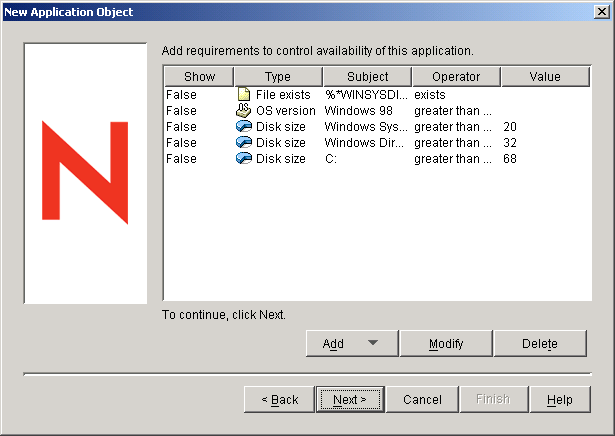Viewport: 615px width, 436px height.
Task: Click the Subject column header
Action: tap(367, 77)
